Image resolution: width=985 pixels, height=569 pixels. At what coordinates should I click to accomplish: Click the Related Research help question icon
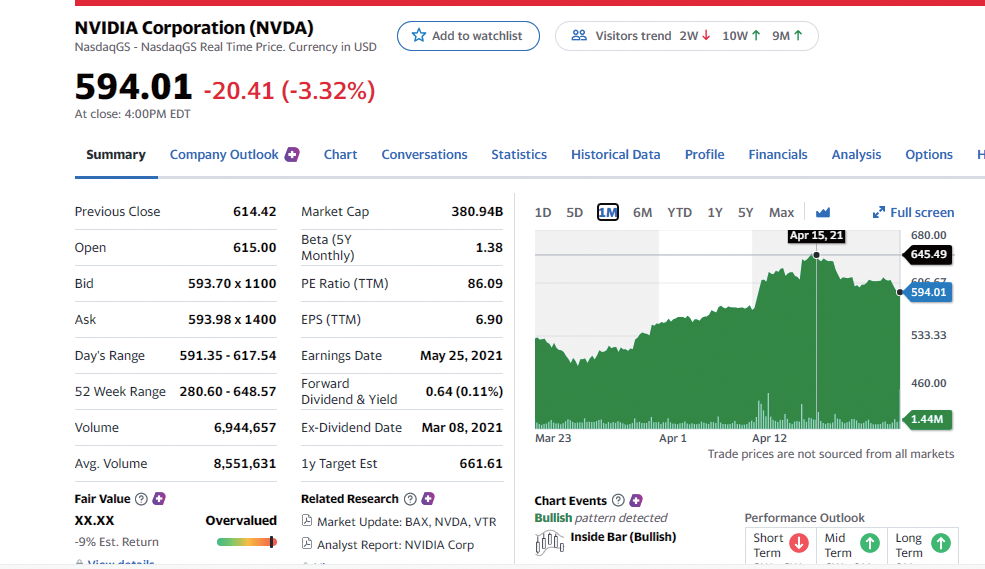click(410, 499)
